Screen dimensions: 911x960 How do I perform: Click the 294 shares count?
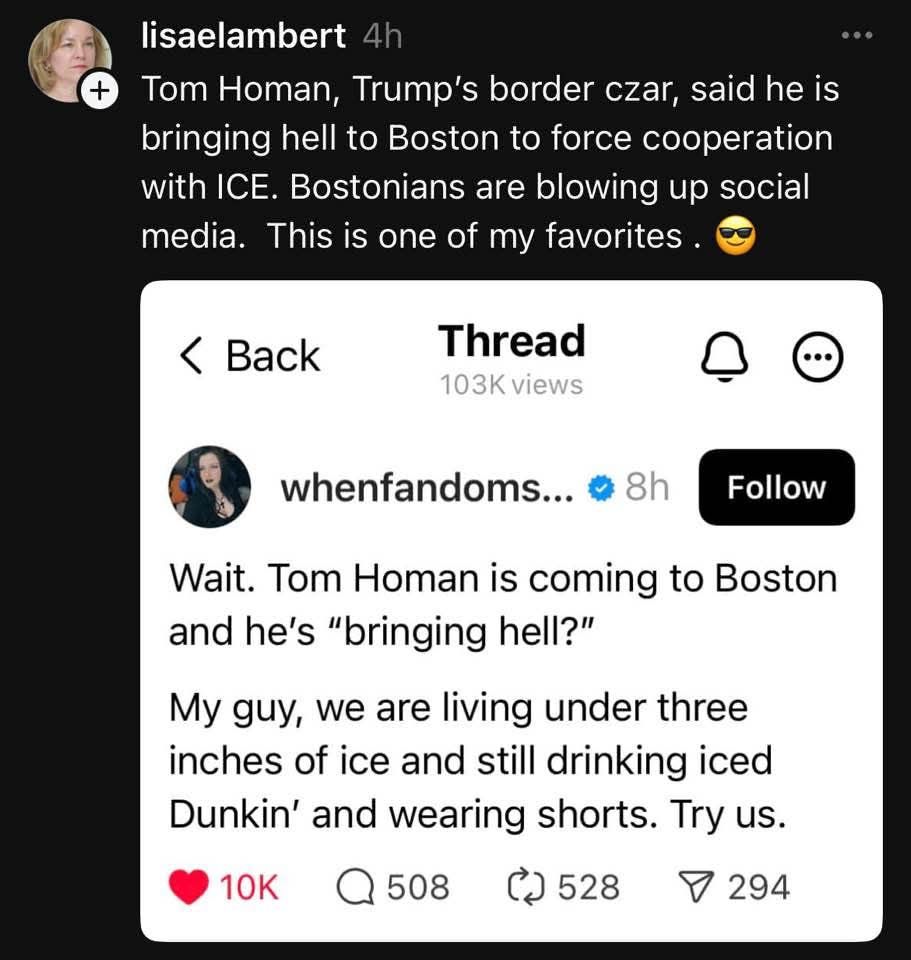coord(759,887)
